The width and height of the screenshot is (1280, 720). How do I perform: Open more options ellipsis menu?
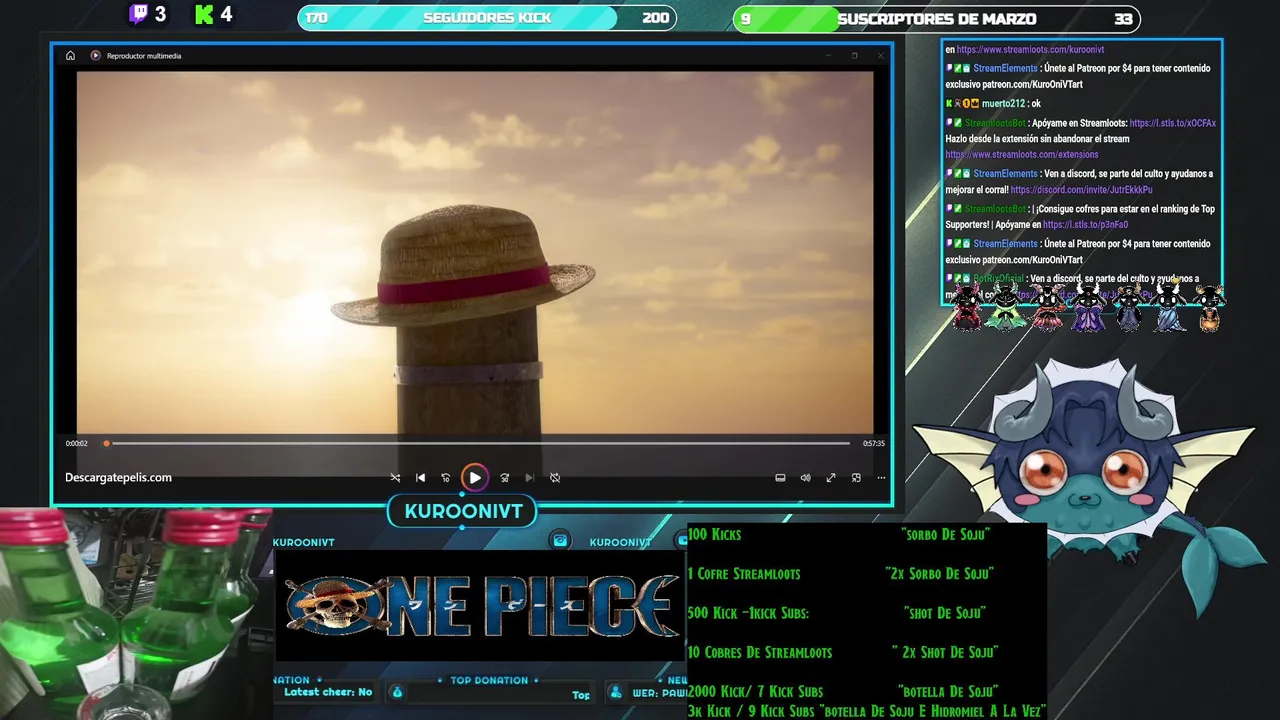click(881, 478)
